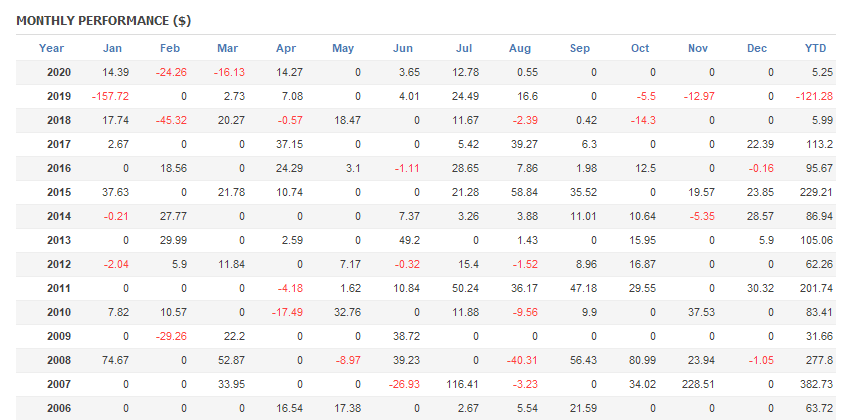
Task: Click the YTD column header
Action: click(x=815, y=48)
